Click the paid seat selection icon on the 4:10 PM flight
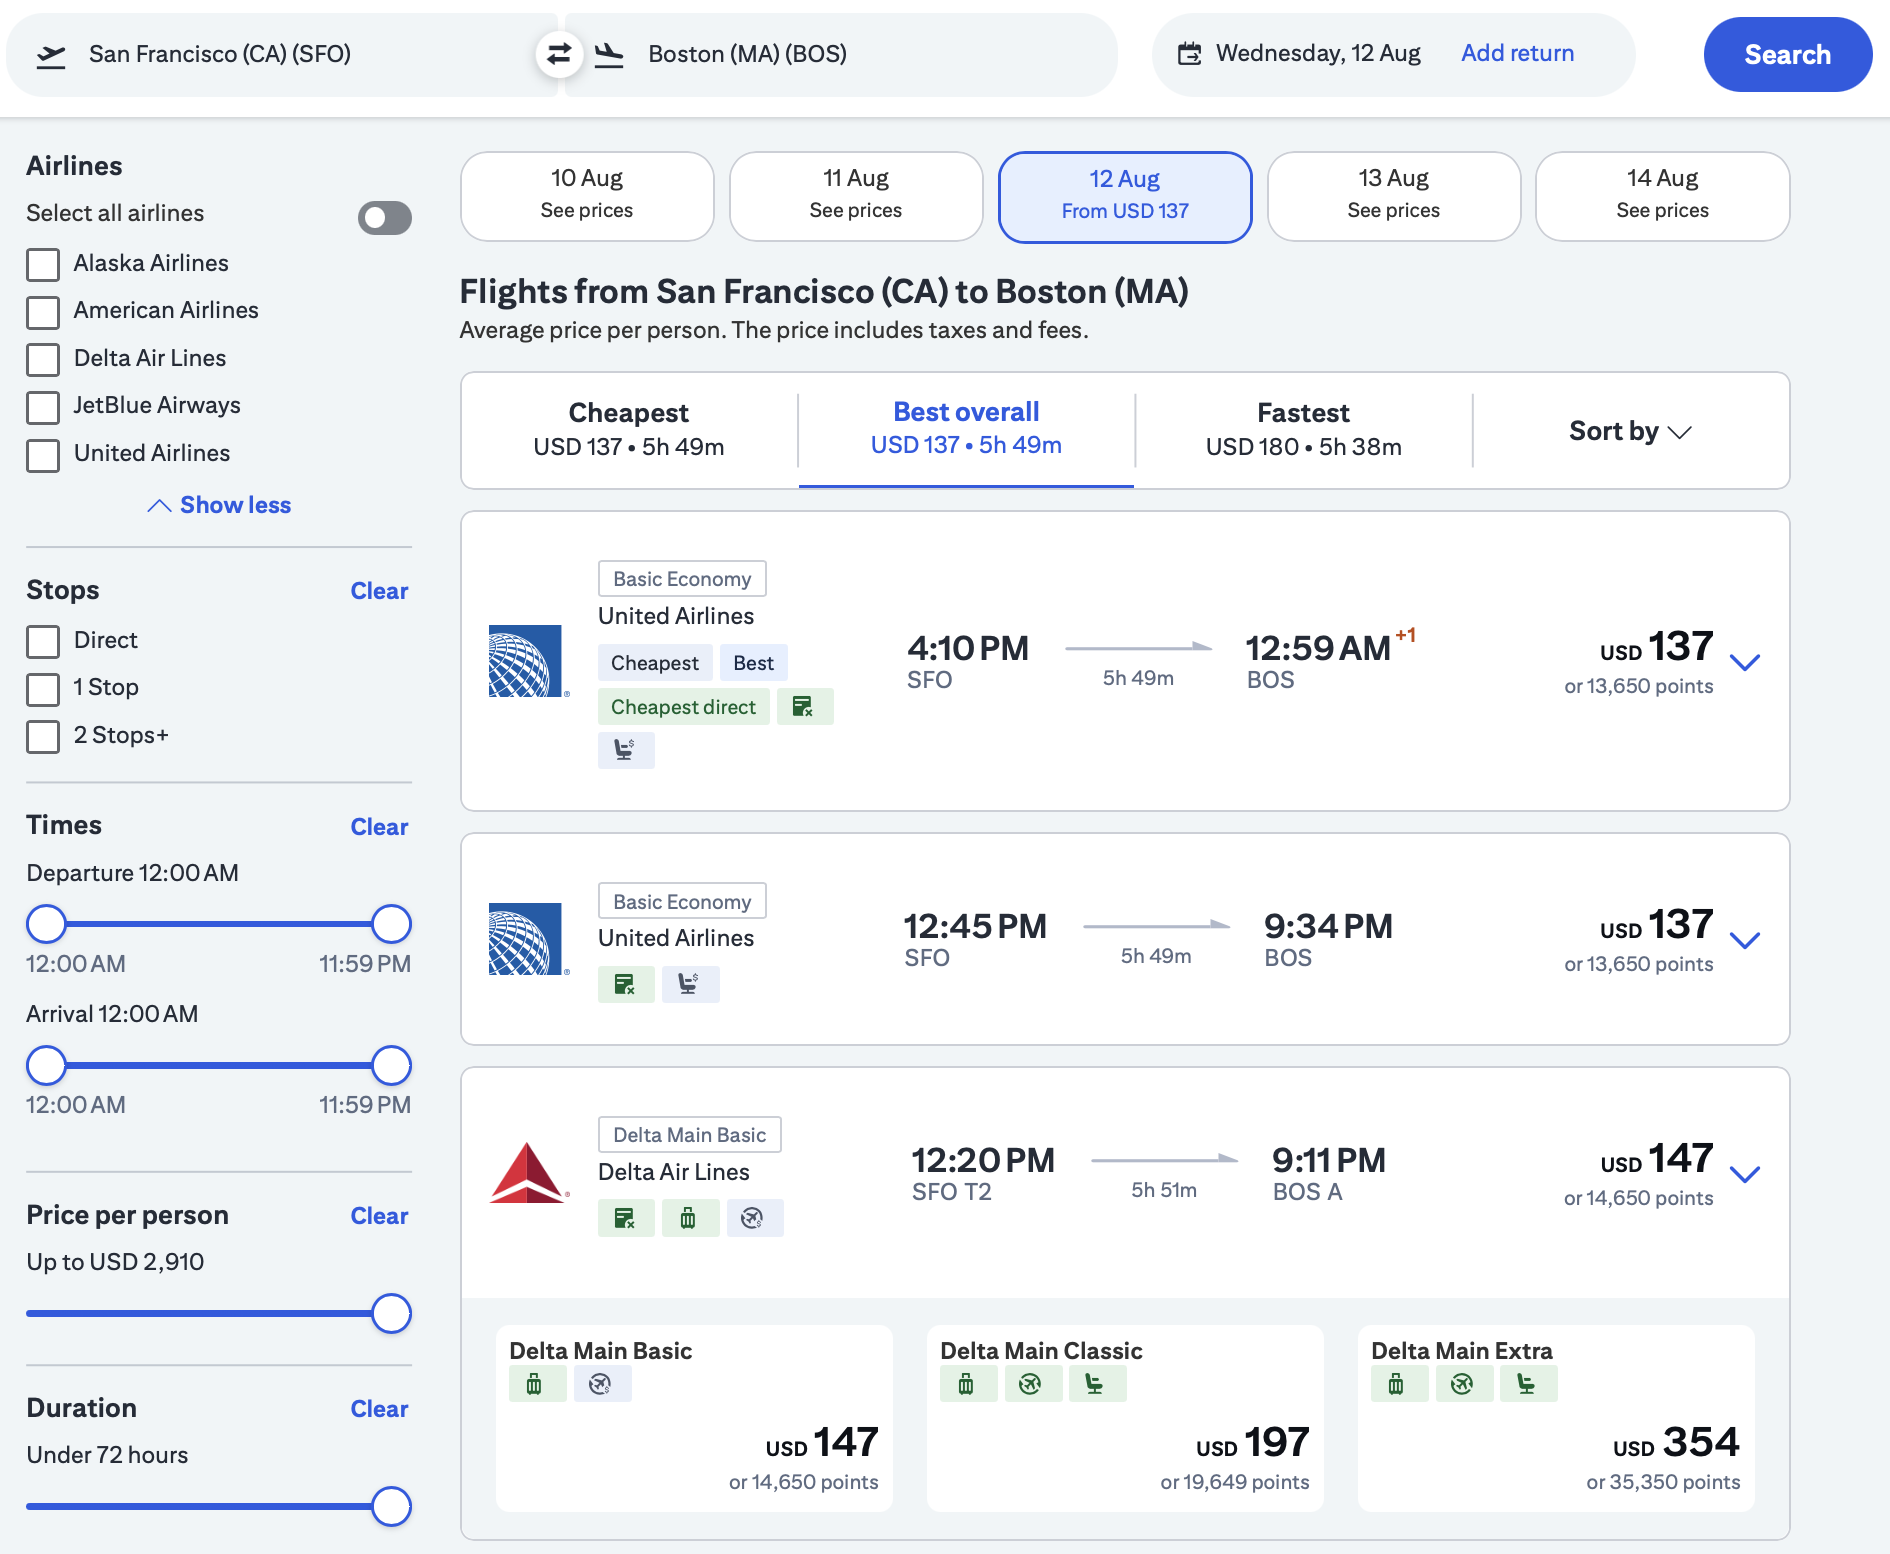 click(626, 750)
